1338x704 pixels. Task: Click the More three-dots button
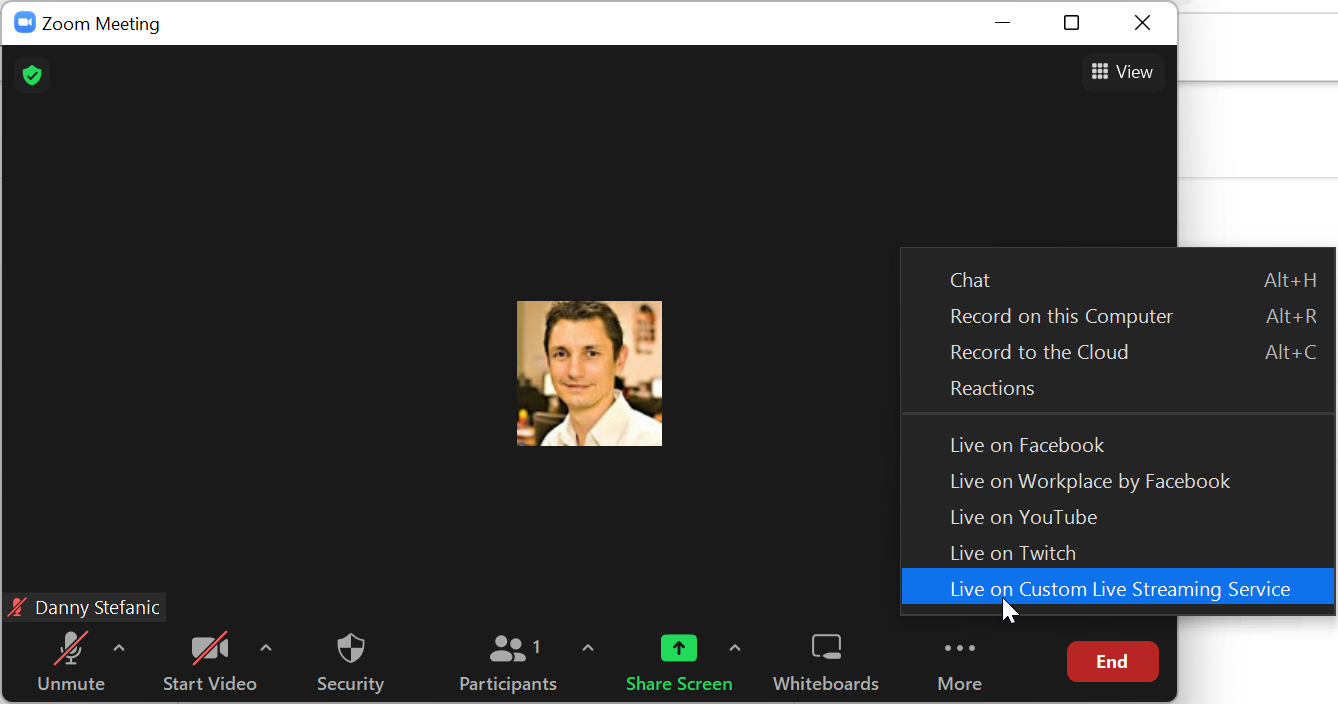click(x=960, y=662)
